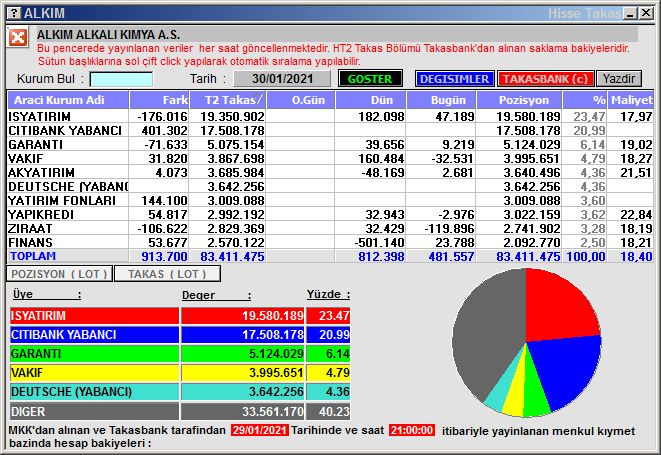Switch to POZISYON ( LOT ) tab

click(x=59, y=274)
